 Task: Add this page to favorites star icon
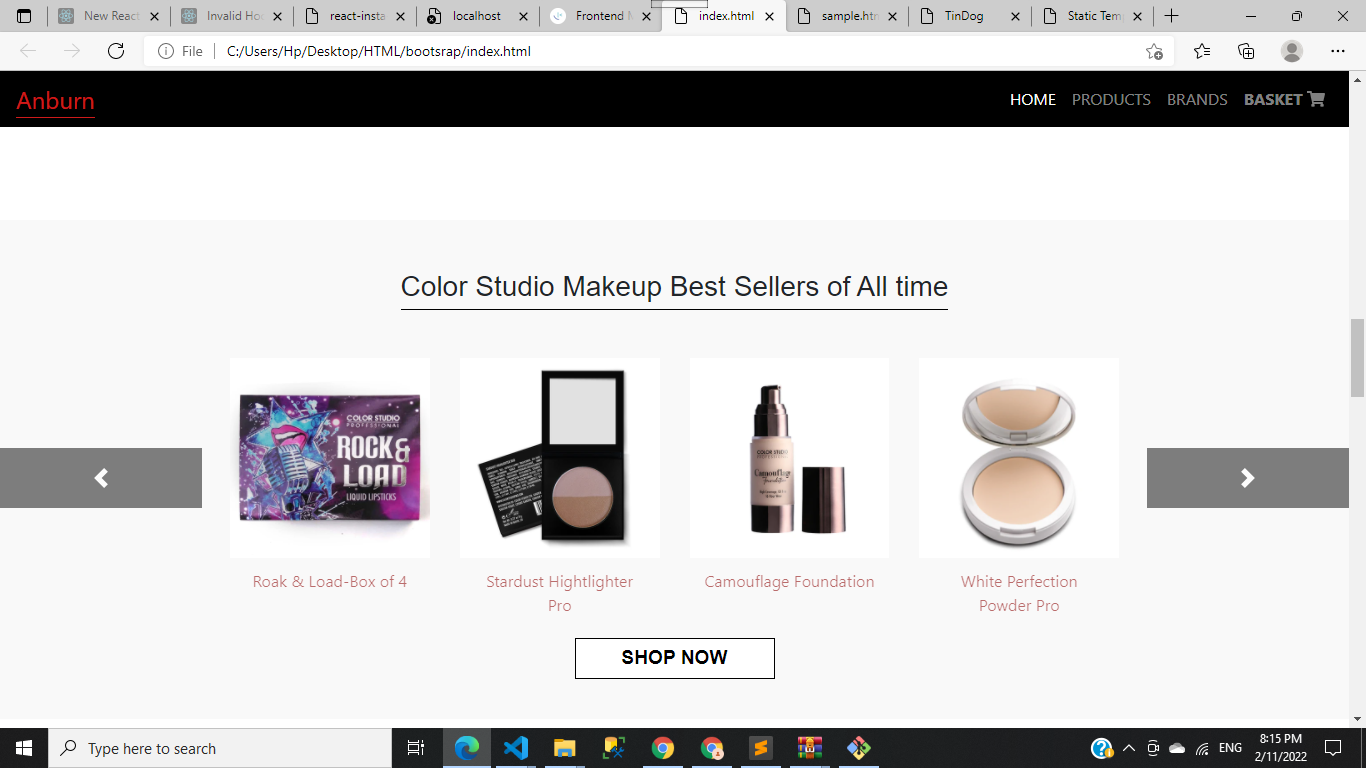pos(1154,51)
